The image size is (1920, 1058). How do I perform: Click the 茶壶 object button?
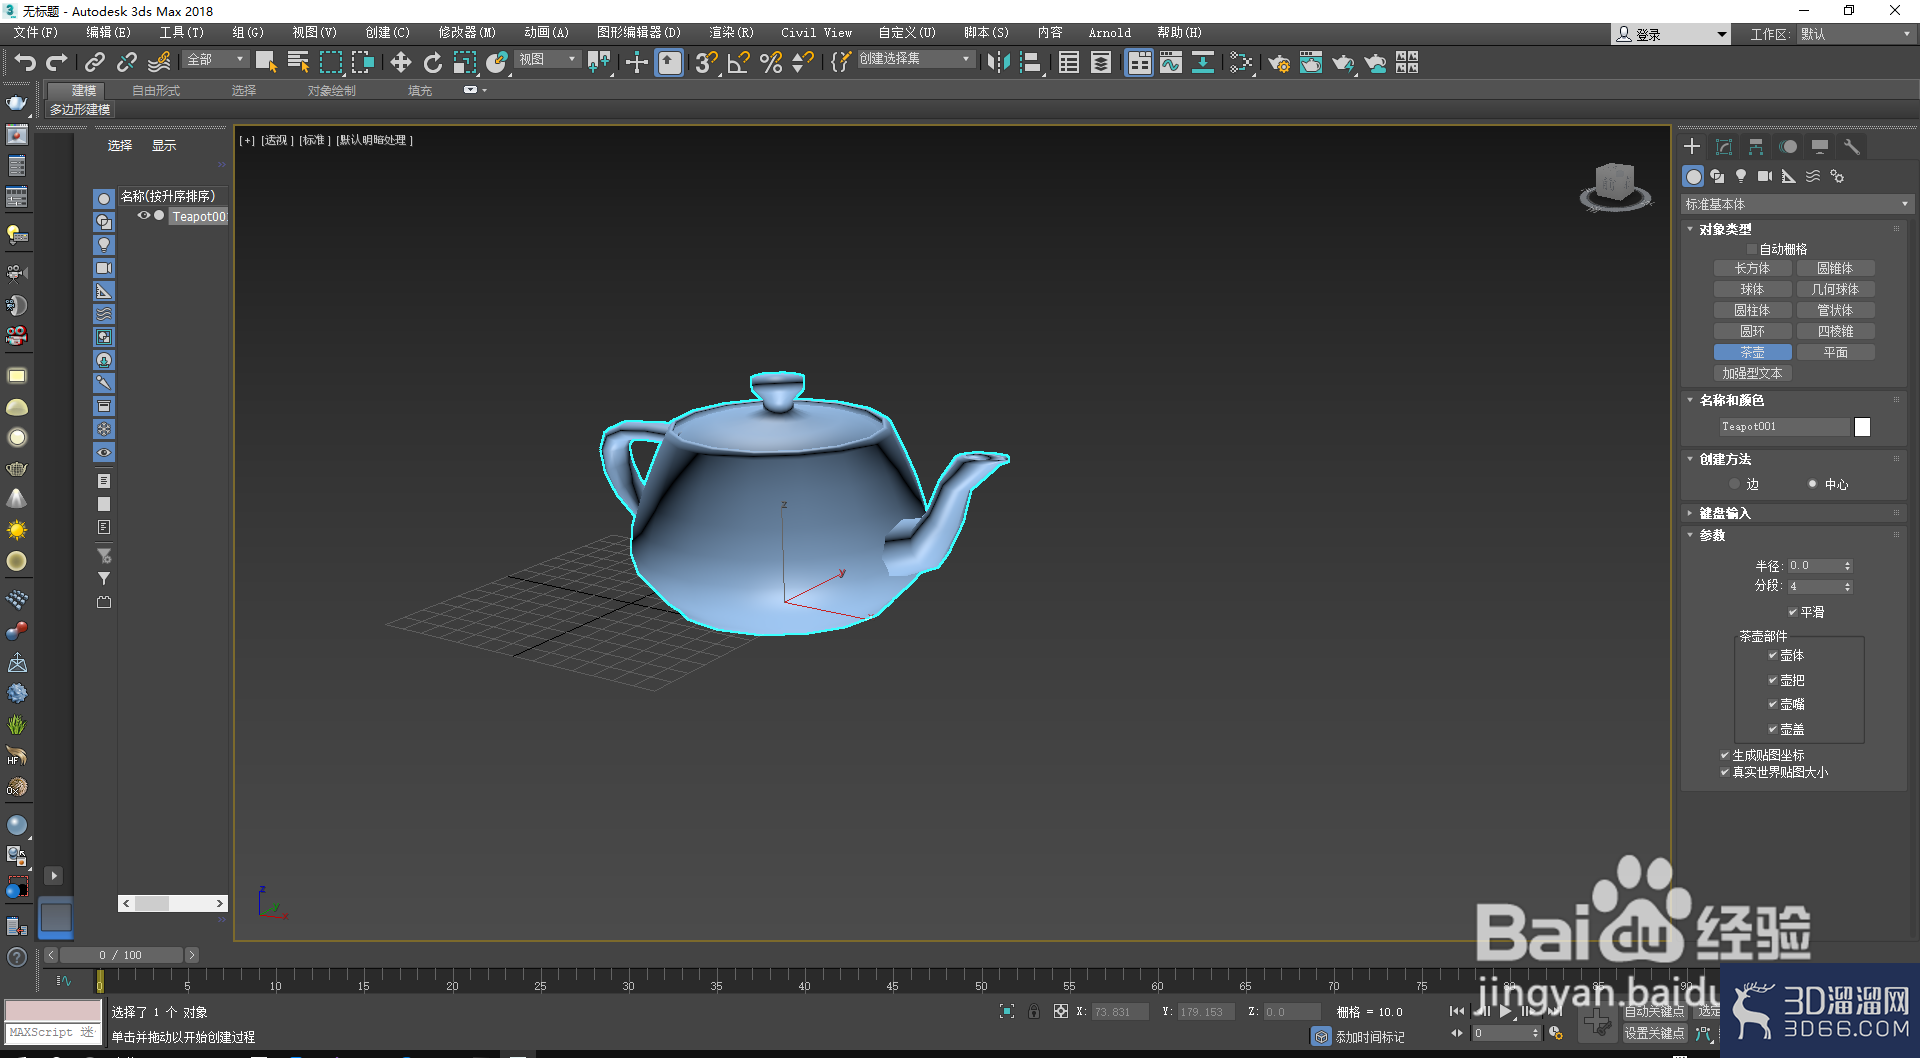coord(1752,352)
